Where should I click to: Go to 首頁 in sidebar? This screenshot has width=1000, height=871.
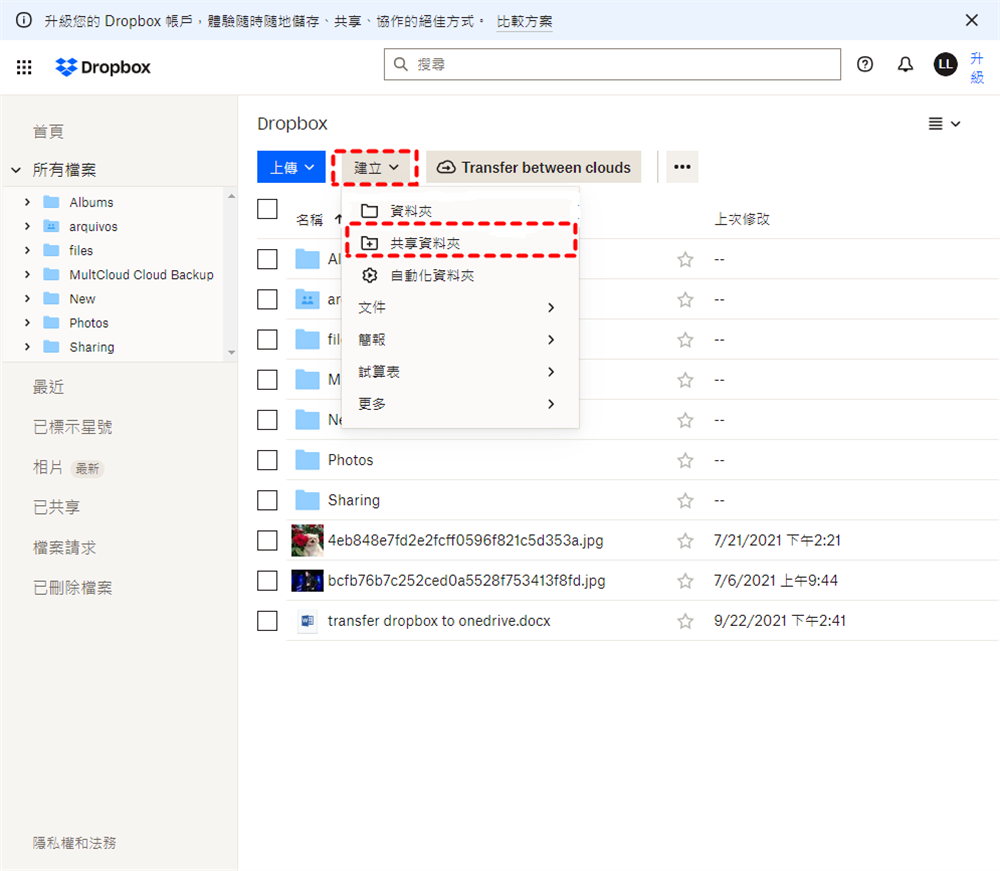pos(48,131)
